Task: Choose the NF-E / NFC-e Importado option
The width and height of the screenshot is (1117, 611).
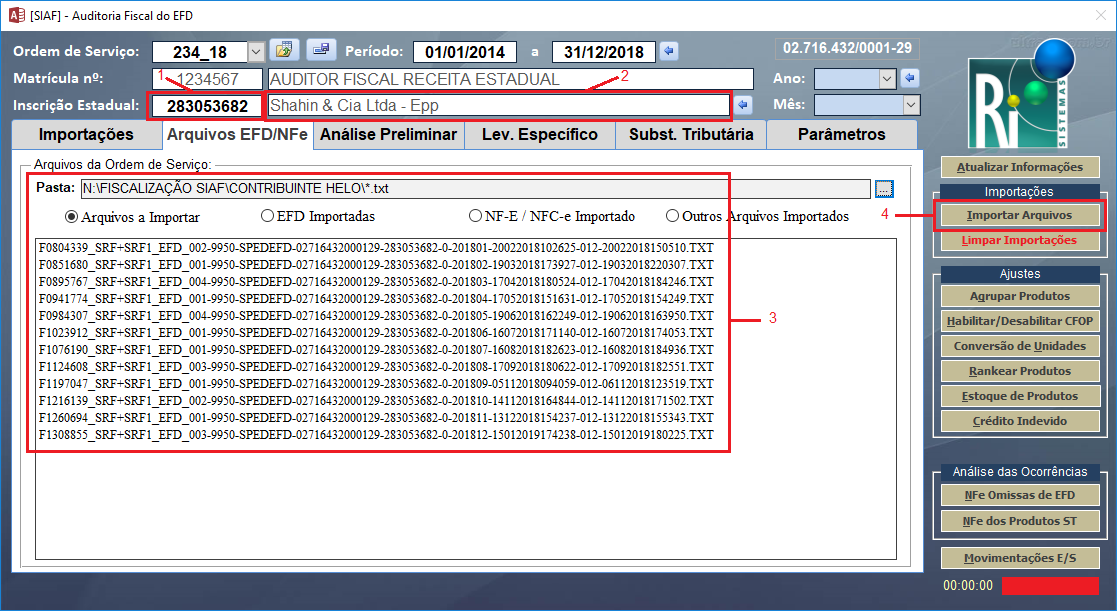Action: click(x=476, y=216)
